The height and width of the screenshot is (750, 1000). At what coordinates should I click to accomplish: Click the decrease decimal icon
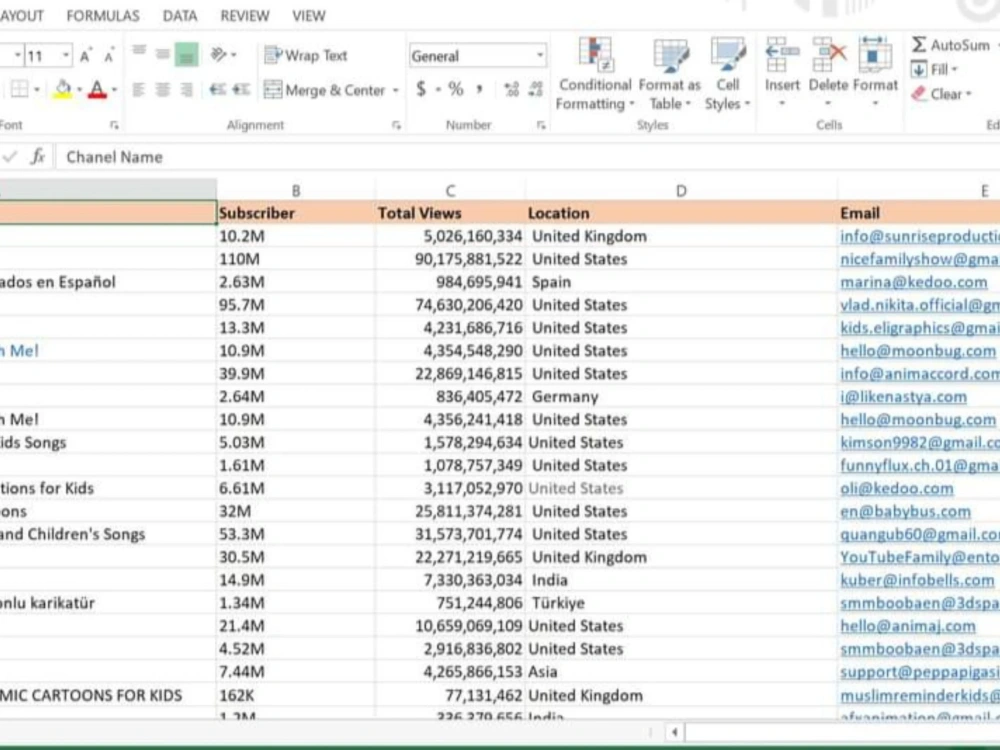click(536, 89)
